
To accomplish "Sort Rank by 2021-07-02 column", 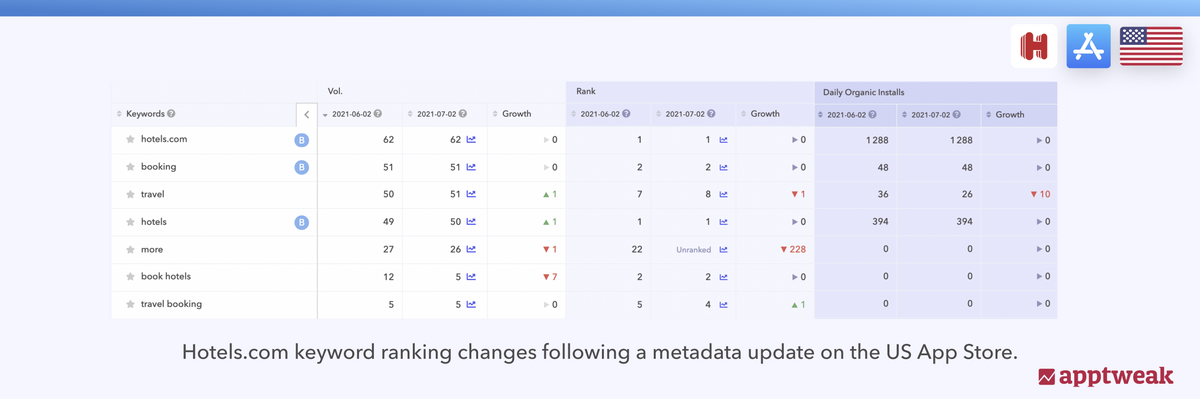I will [659, 114].
